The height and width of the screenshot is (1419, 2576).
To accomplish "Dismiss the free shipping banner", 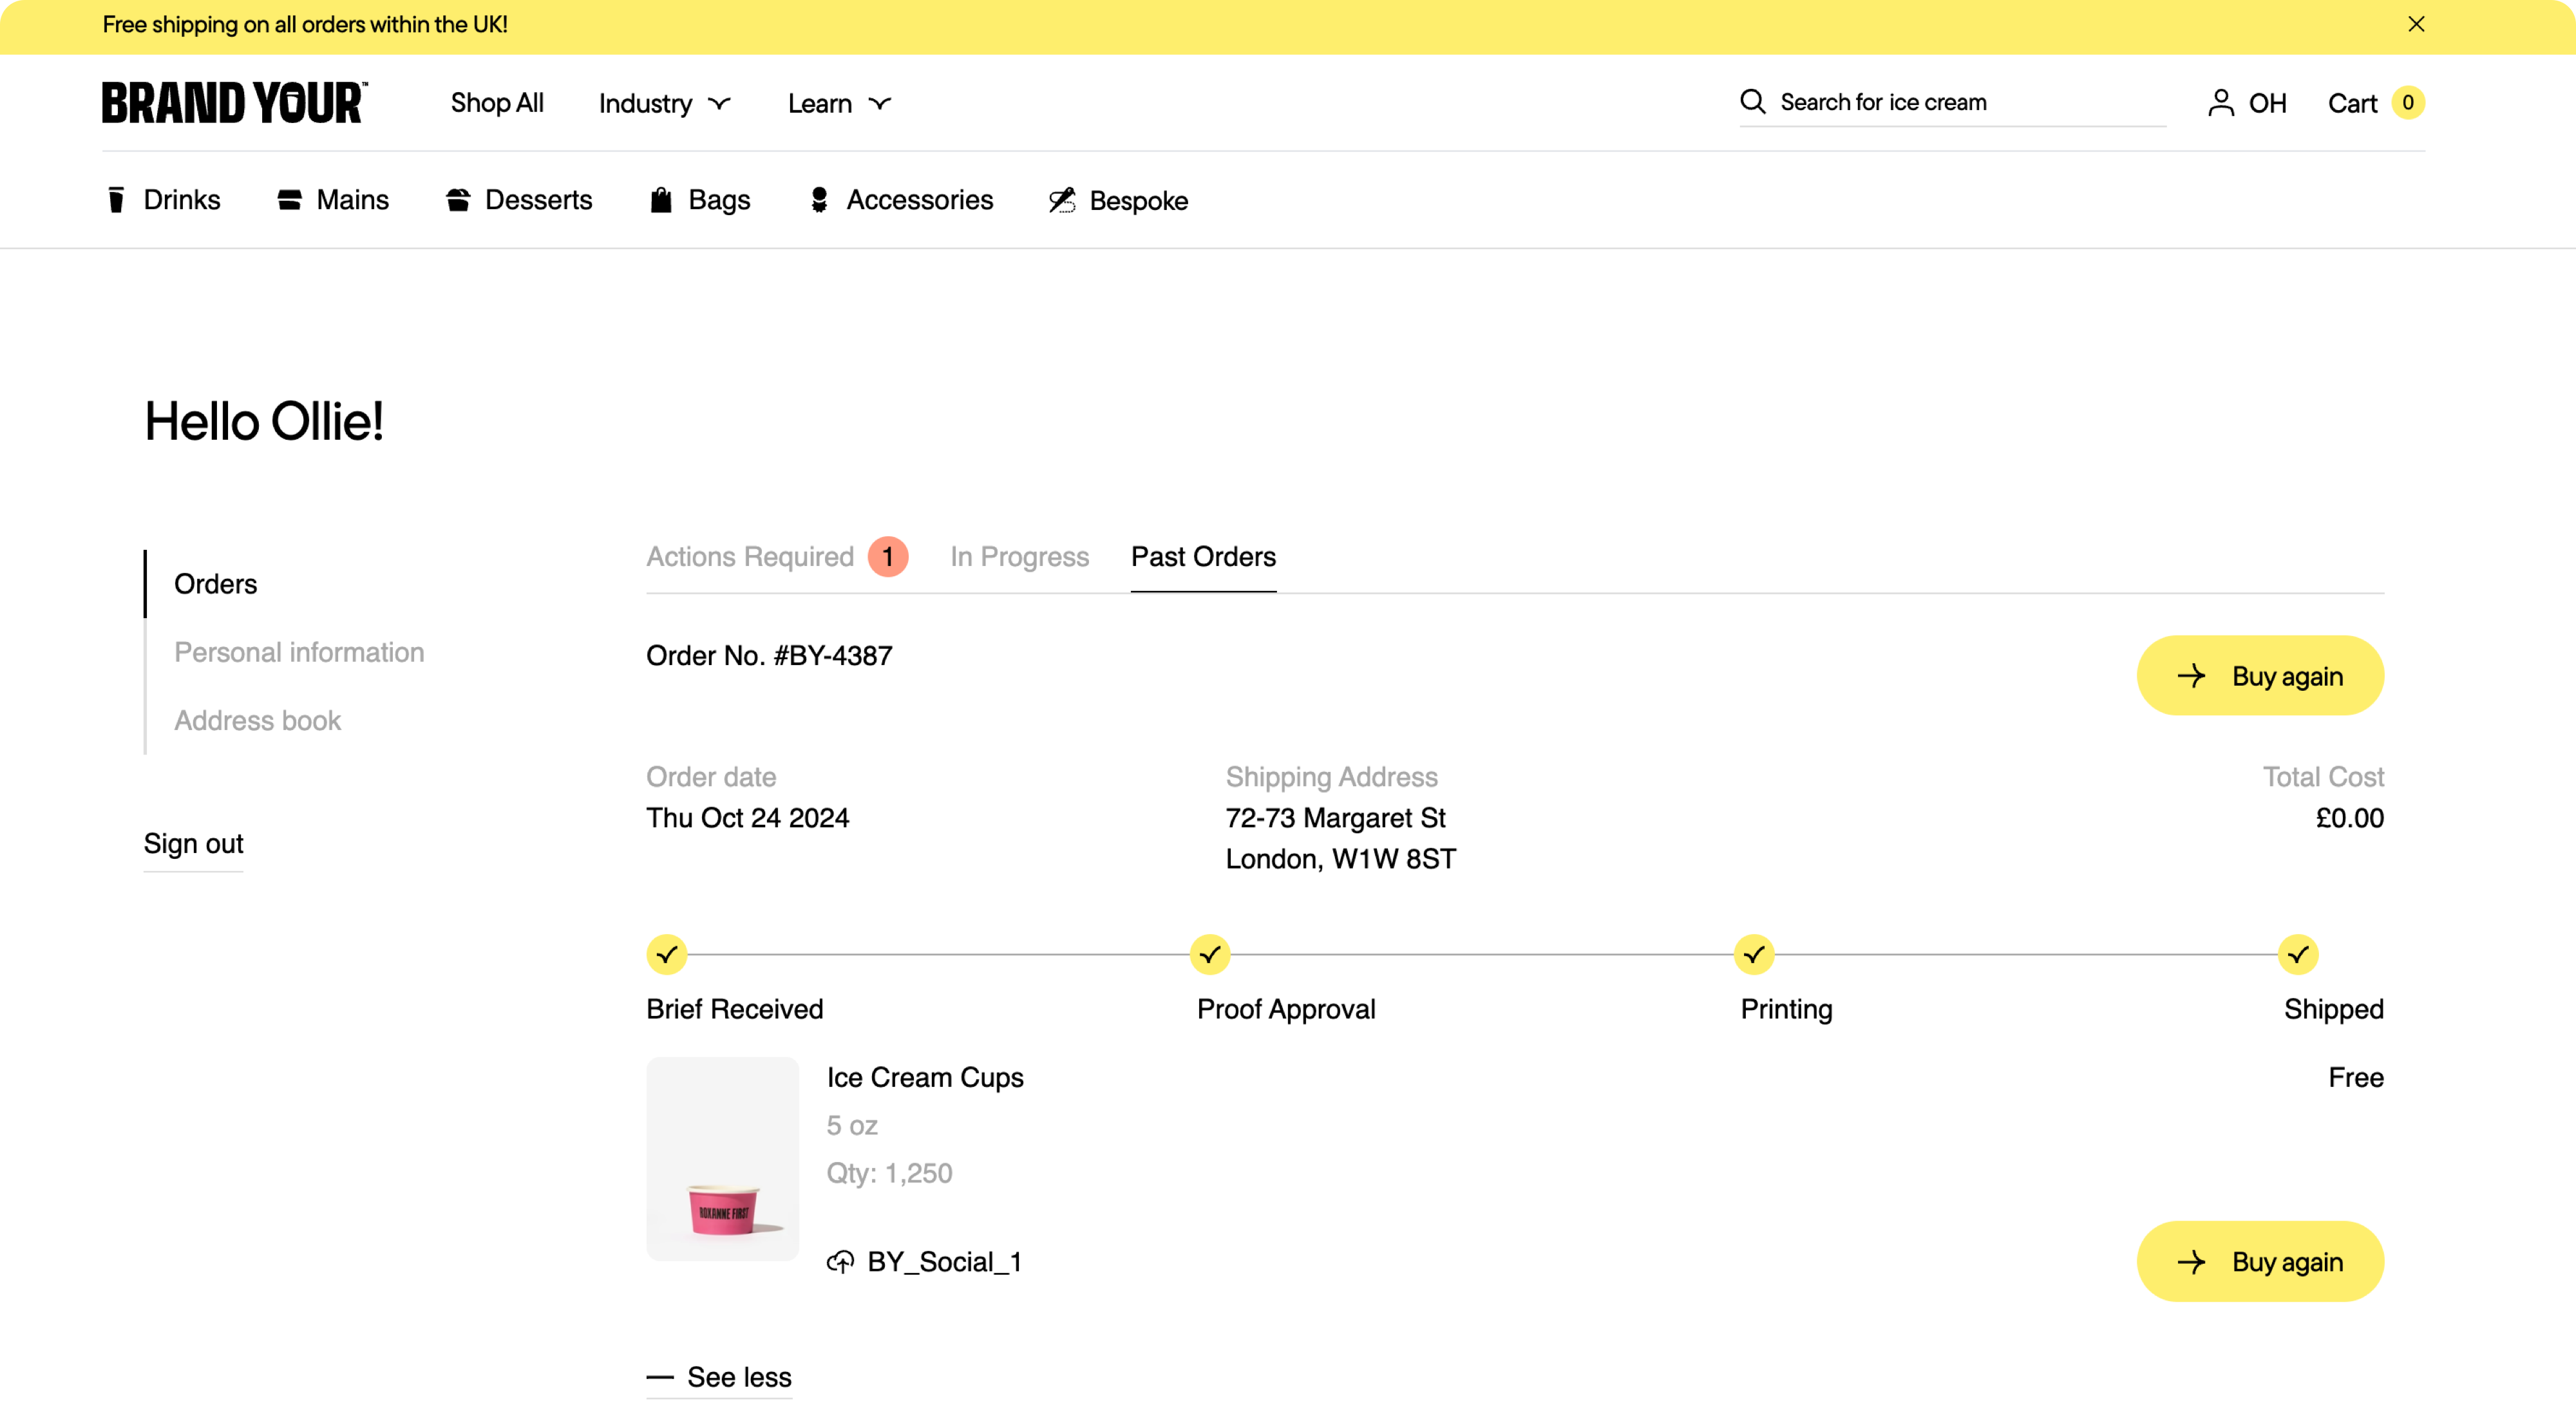I will click(x=2416, y=24).
